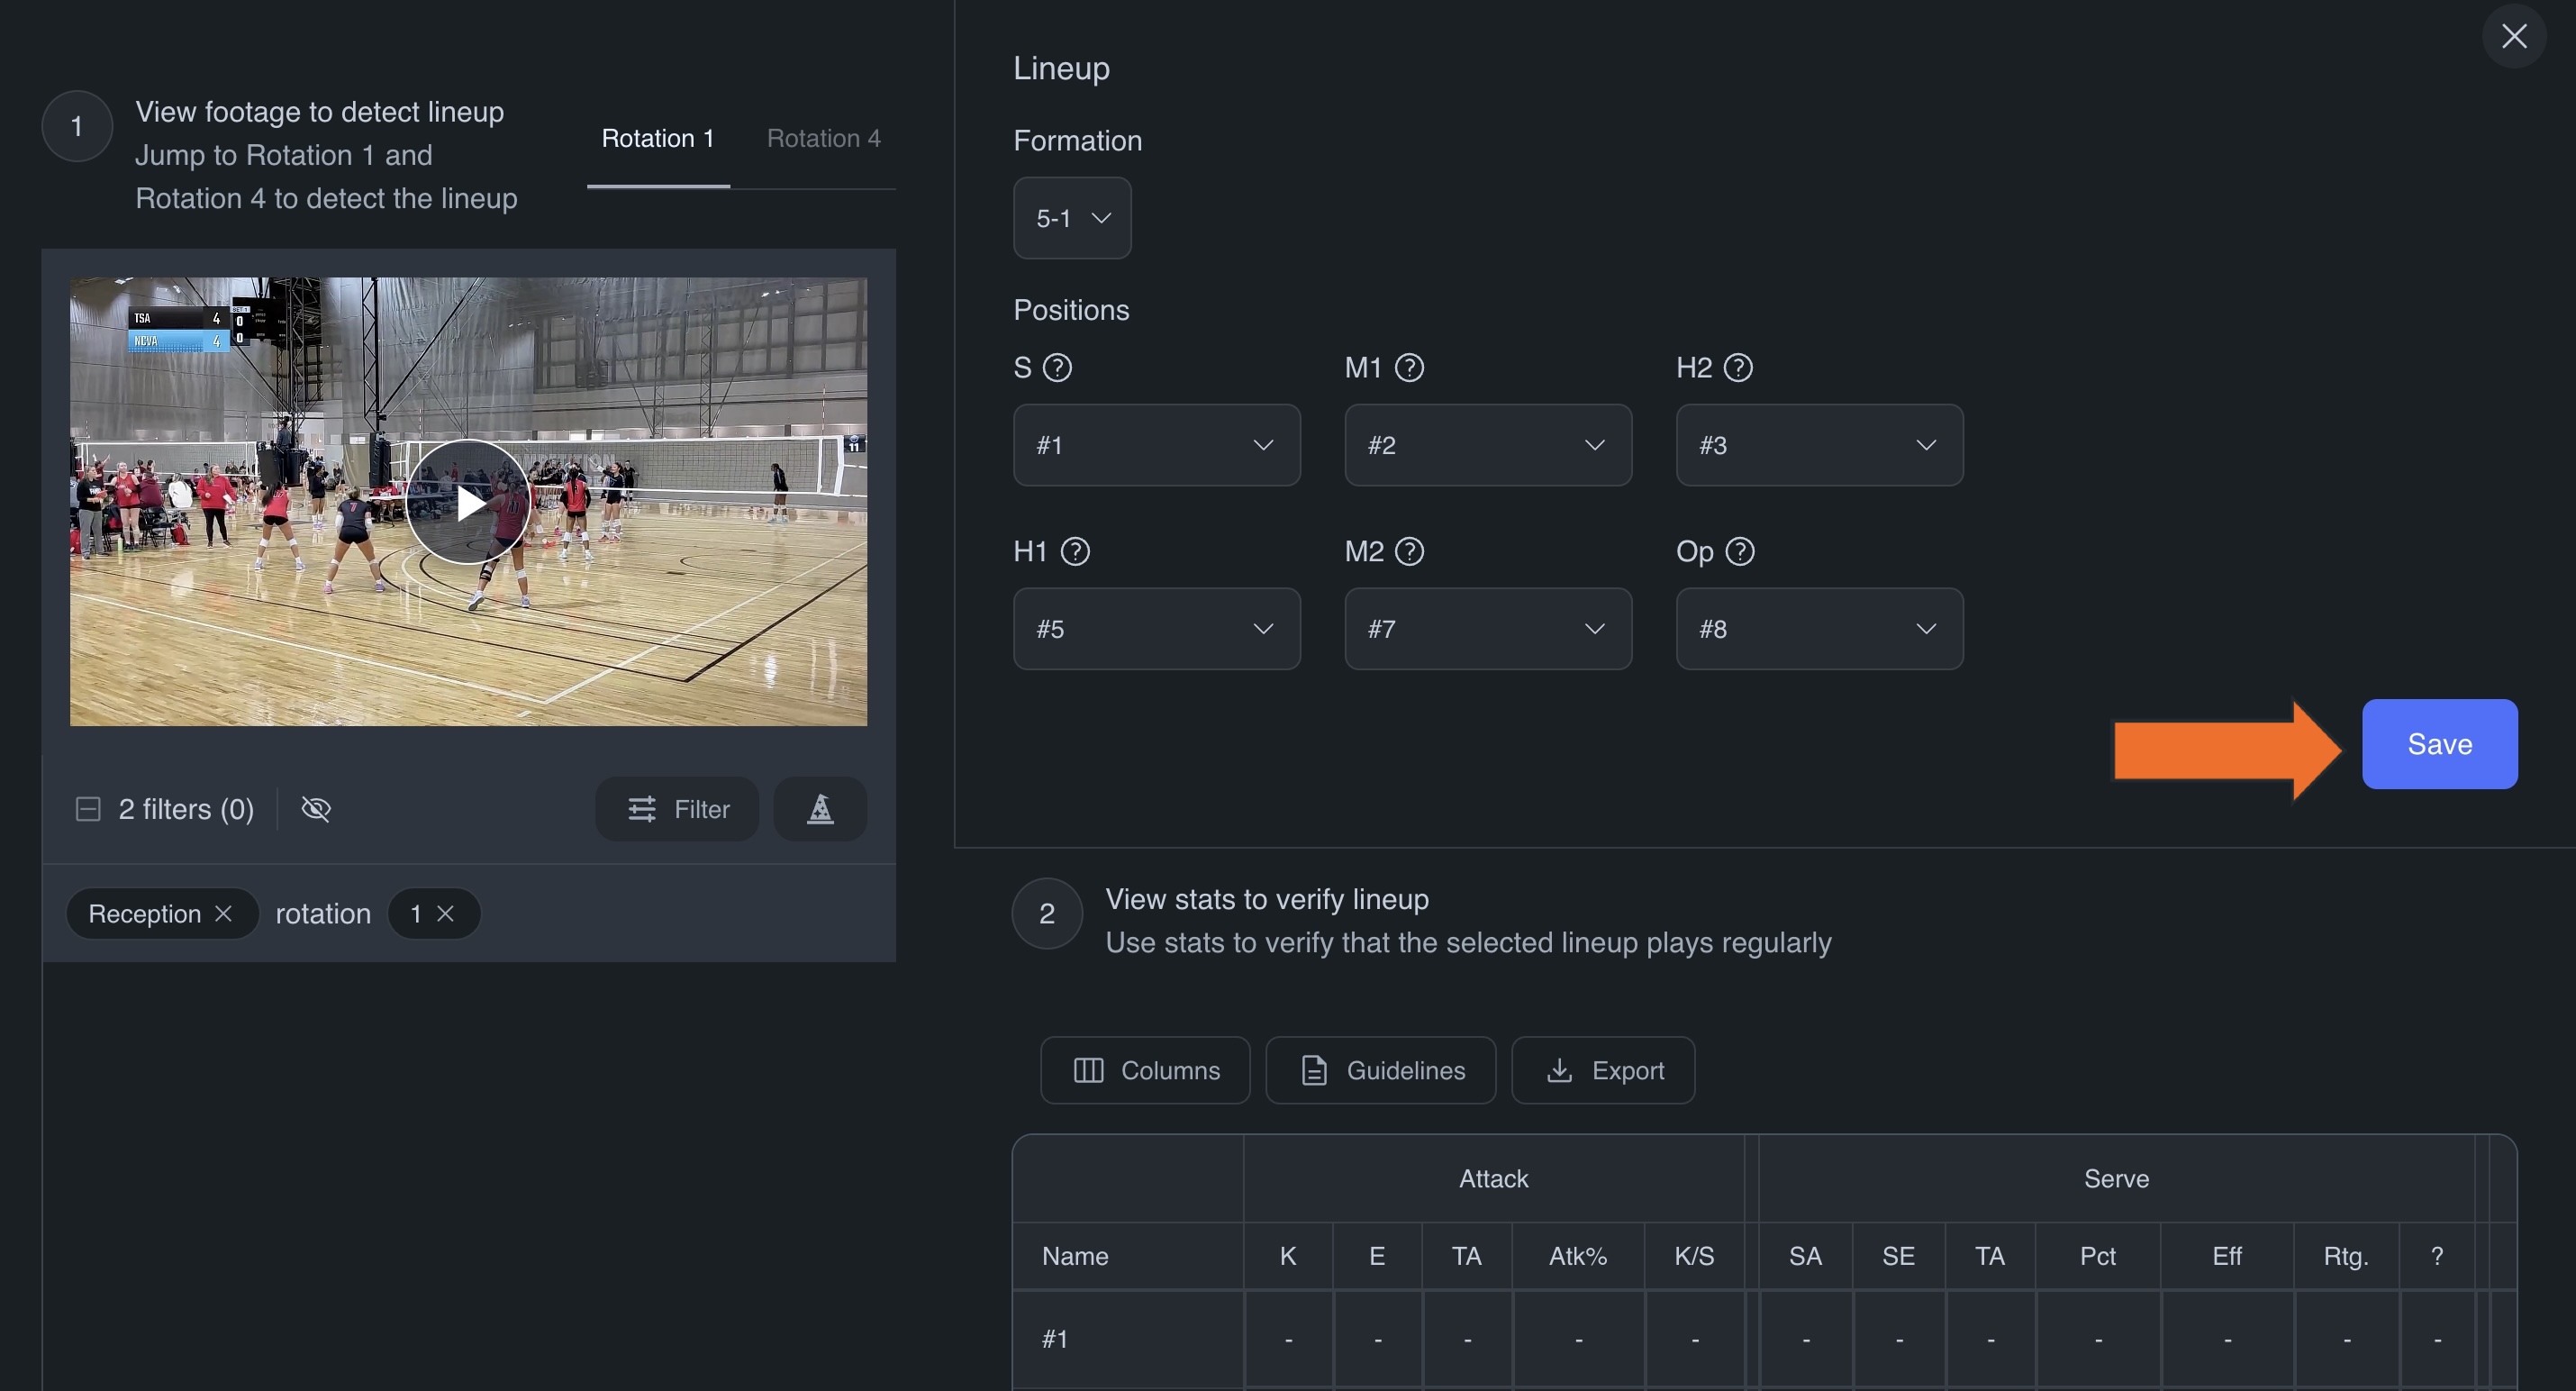Click the Attack K column header

pos(1288,1256)
